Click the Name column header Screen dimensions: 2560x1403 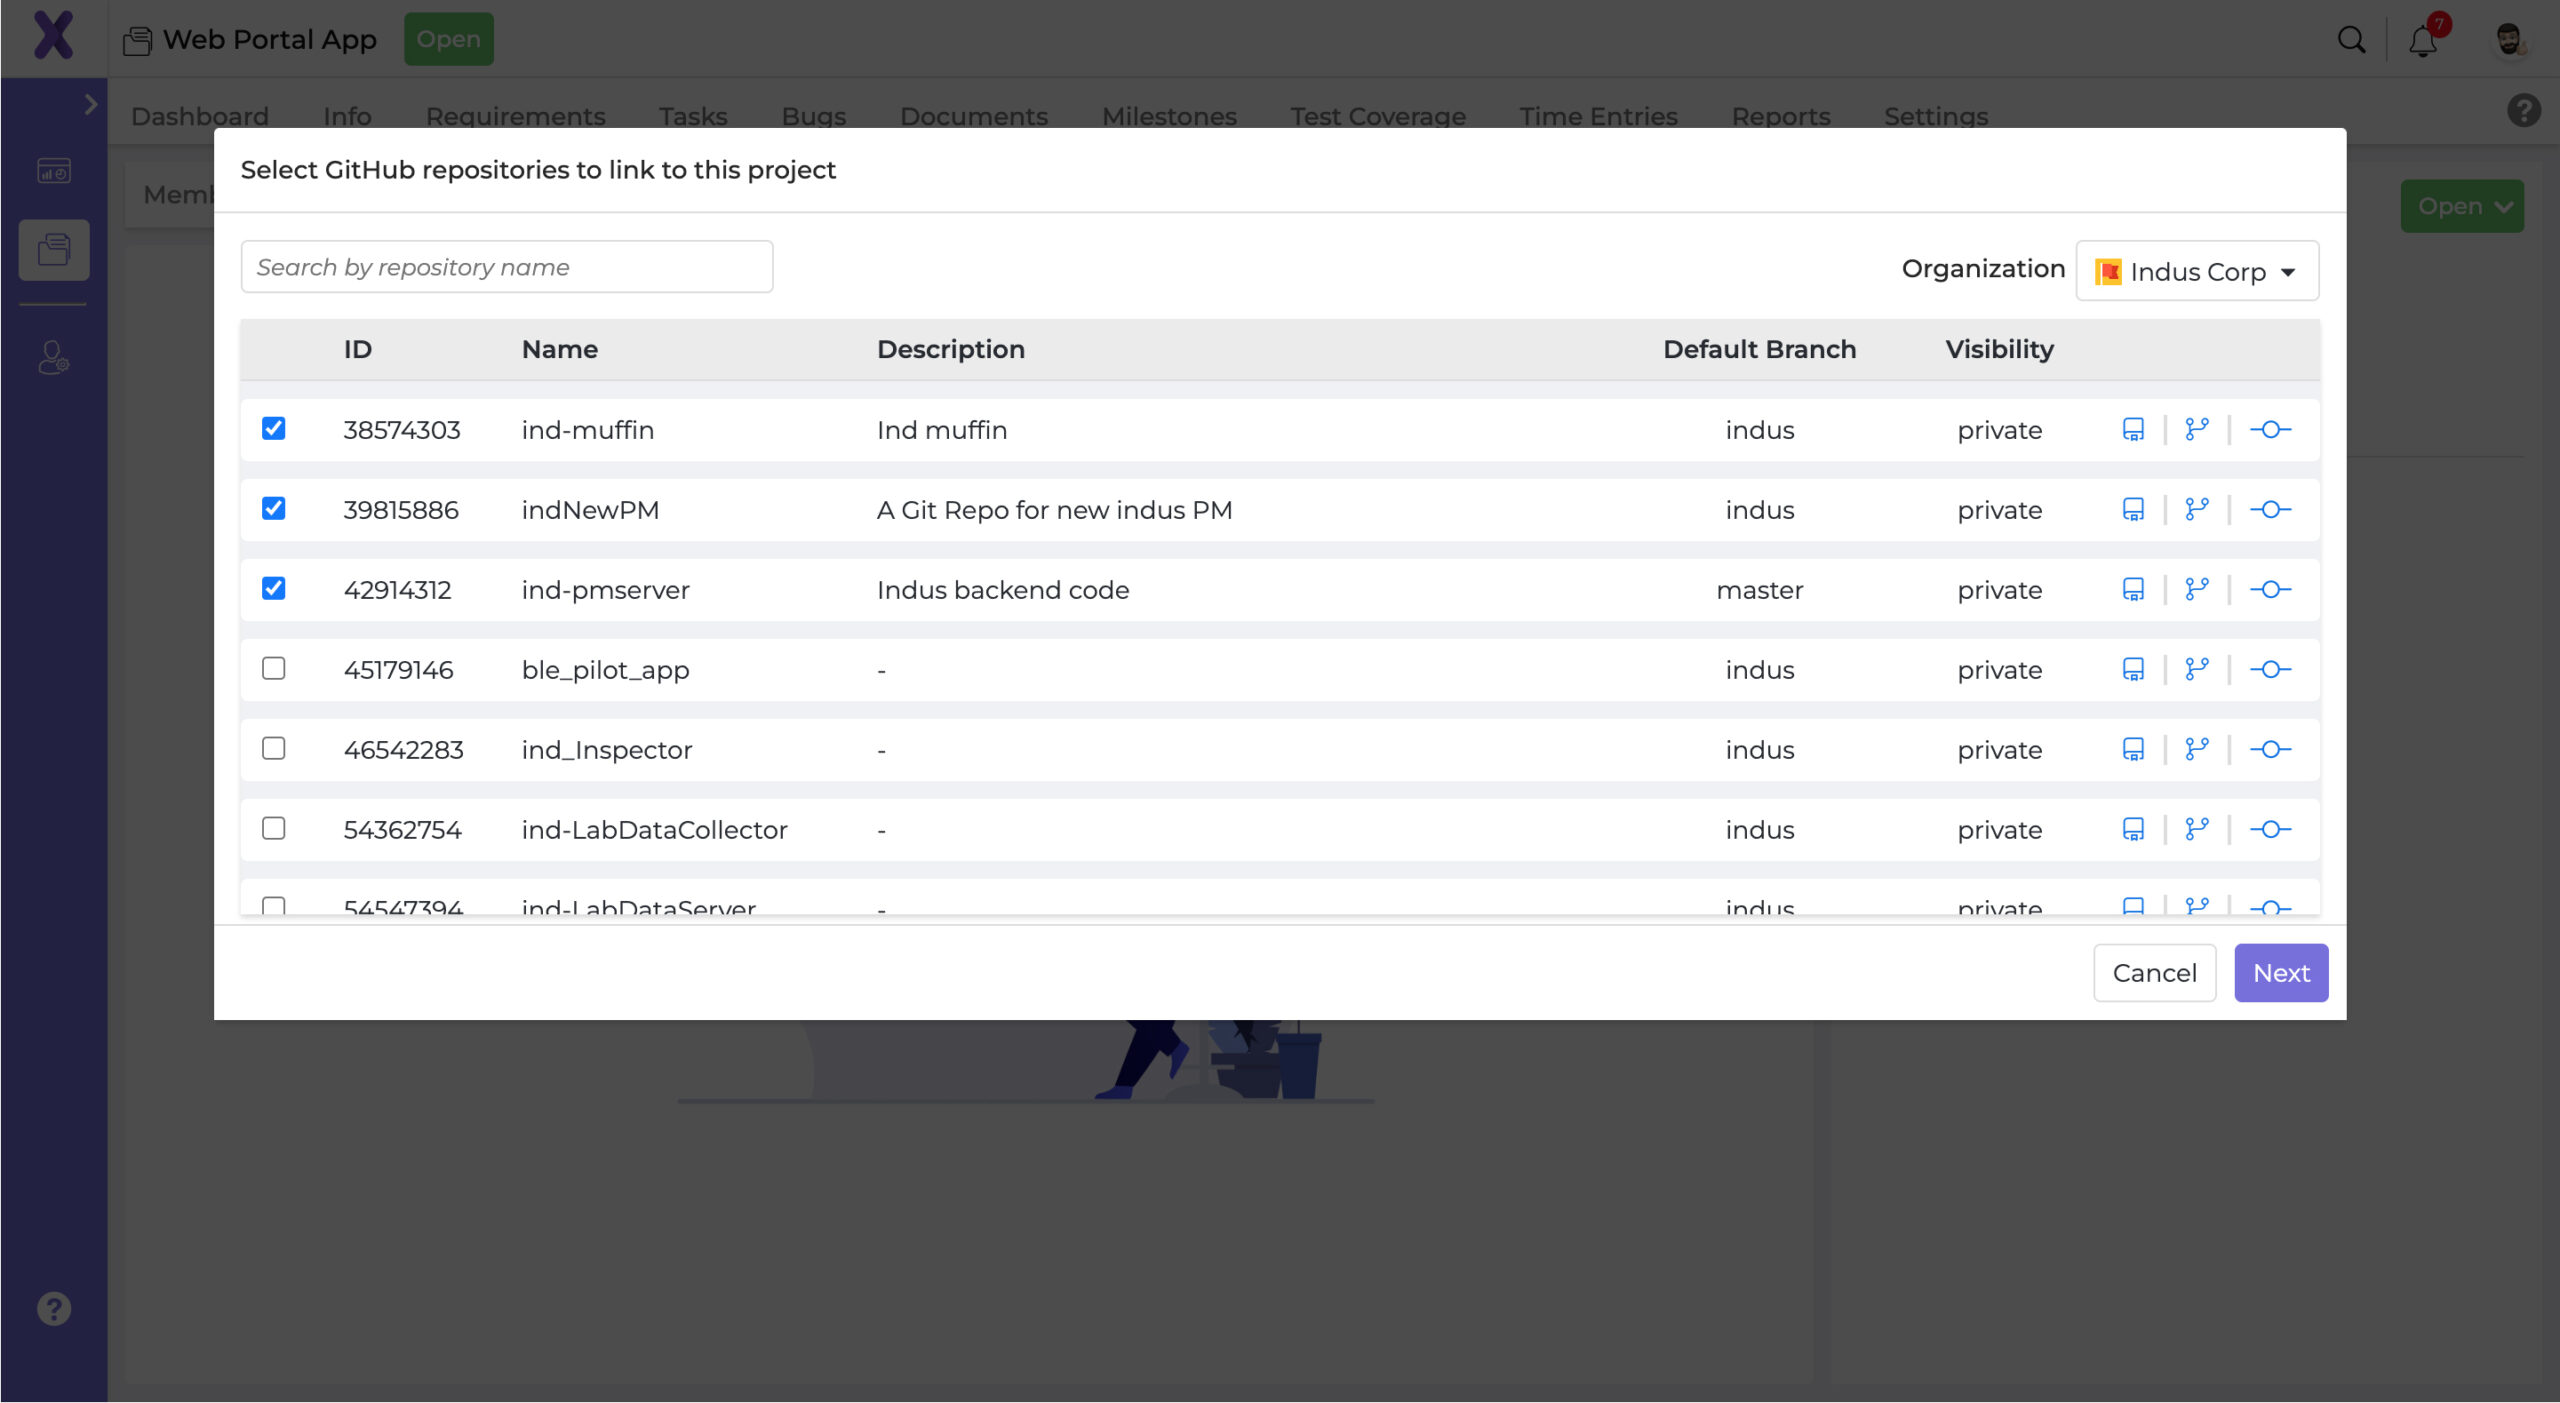[559, 349]
